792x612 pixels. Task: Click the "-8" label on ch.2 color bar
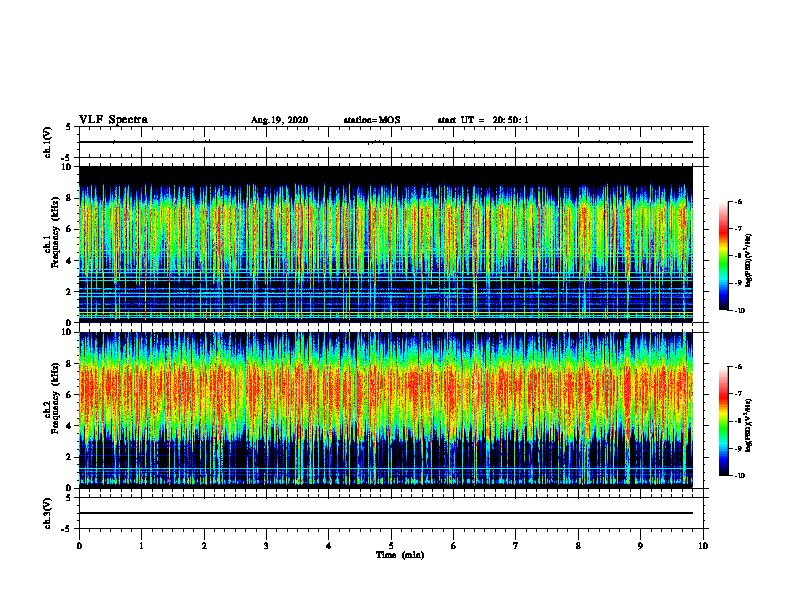click(738, 421)
